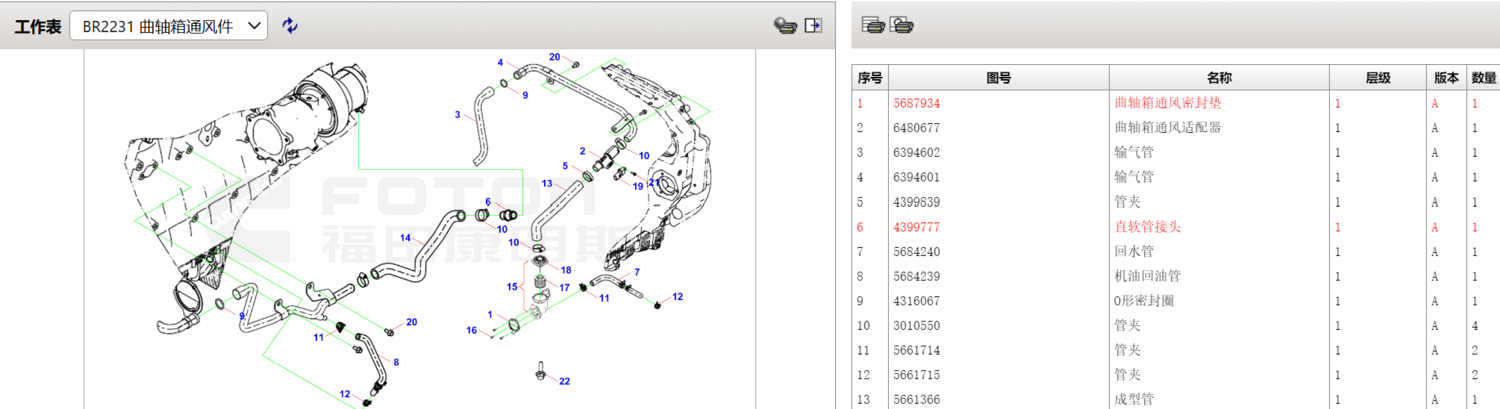The image size is (1500, 409).
Task: Sort by the 图号 column header
Action: pos(998,78)
